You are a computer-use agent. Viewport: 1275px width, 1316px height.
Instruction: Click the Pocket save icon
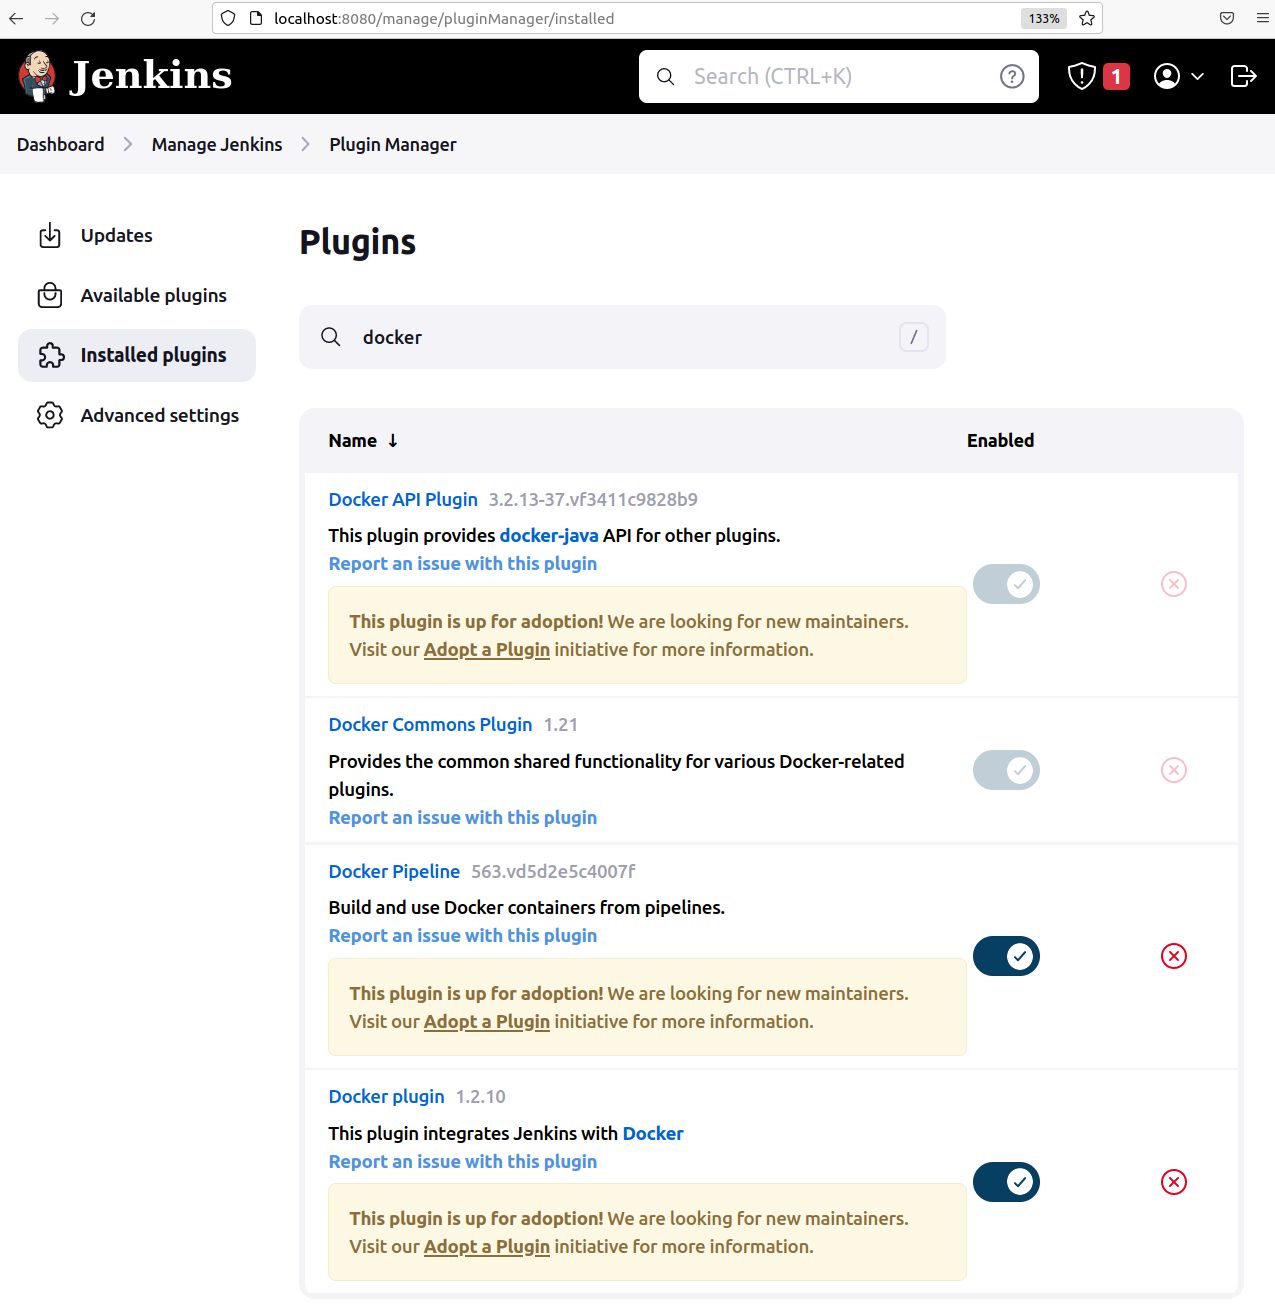1227,18
